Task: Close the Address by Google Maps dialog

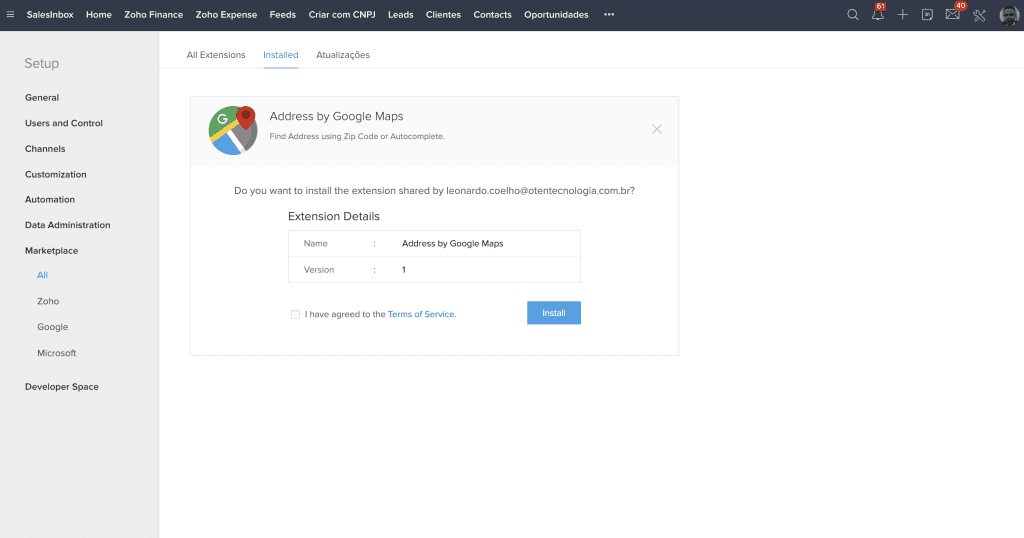Action: click(656, 129)
